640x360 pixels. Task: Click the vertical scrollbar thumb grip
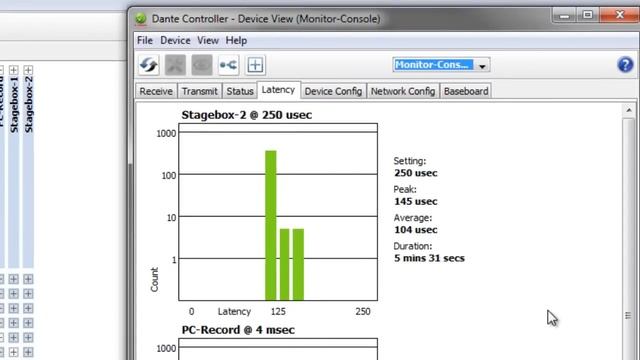click(628, 316)
